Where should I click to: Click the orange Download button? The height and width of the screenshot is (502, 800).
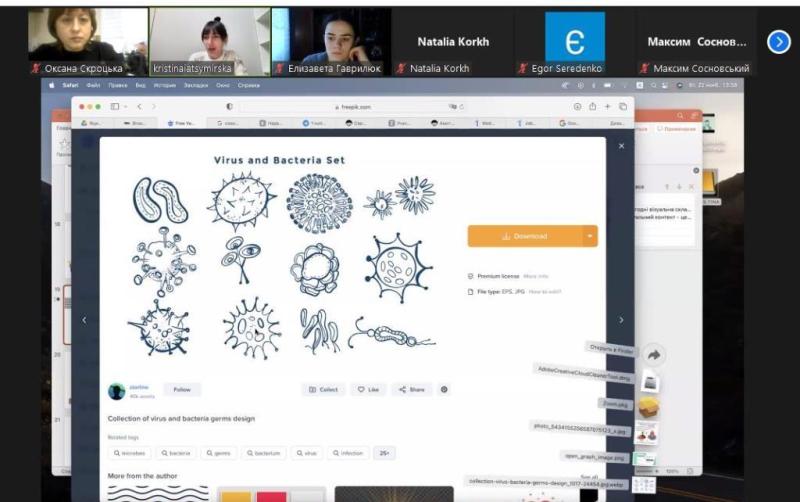tap(525, 236)
